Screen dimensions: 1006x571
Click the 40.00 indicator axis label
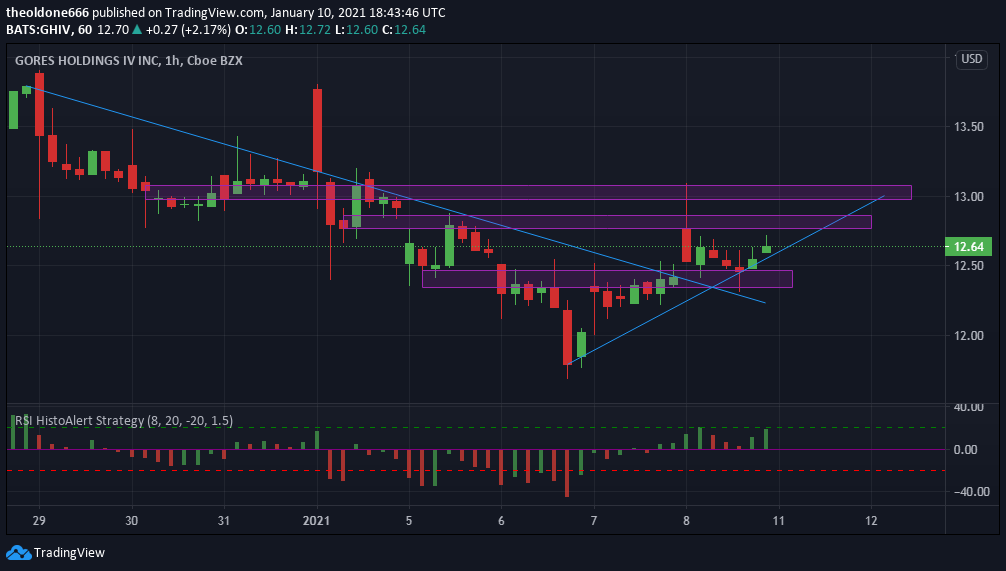(x=968, y=407)
